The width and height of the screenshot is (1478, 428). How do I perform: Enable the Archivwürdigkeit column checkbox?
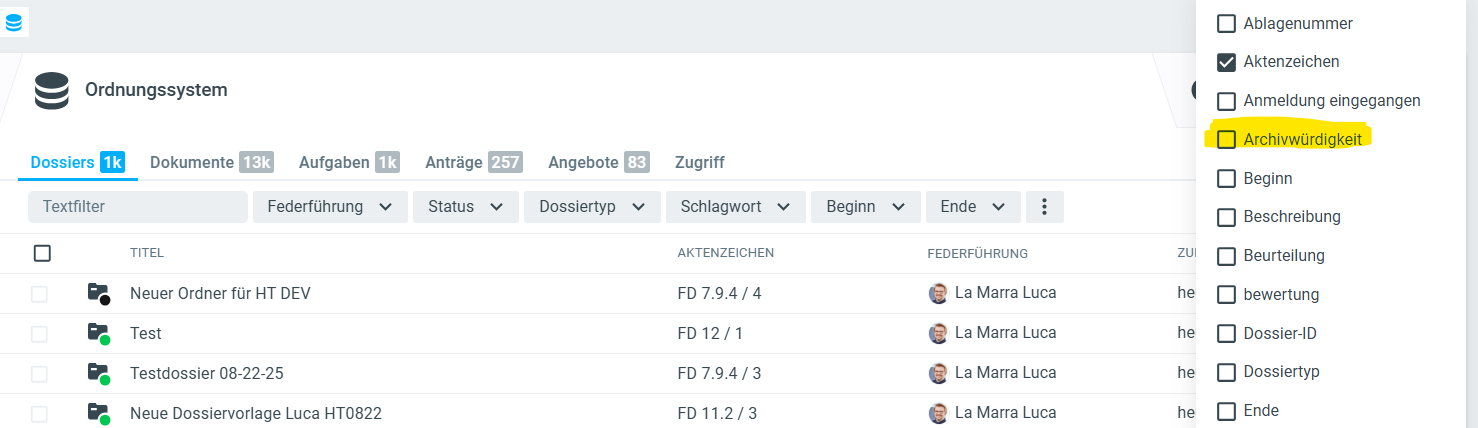(x=1226, y=139)
